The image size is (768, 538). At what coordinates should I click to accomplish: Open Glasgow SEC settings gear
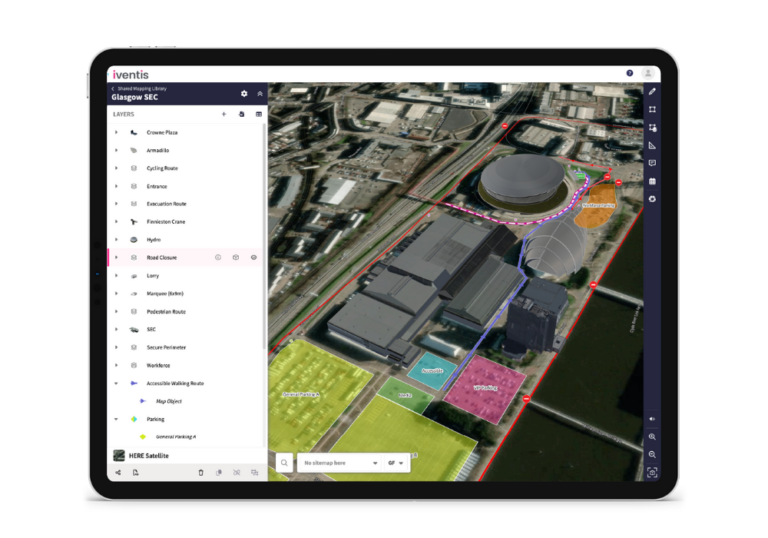244,93
